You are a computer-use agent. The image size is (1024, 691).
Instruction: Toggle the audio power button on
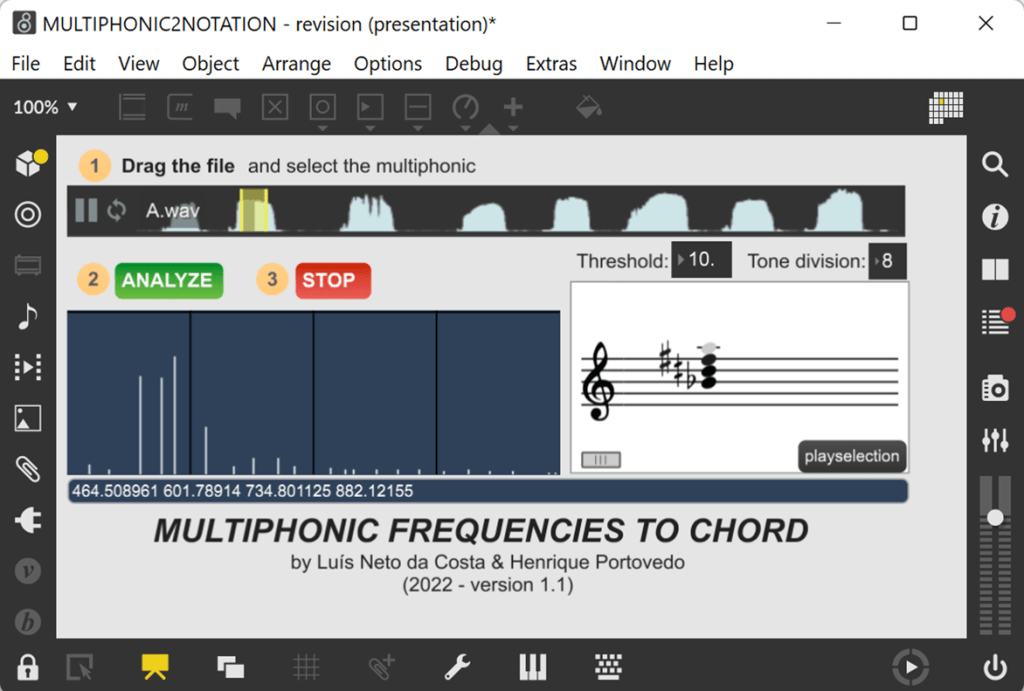[994, 666]
